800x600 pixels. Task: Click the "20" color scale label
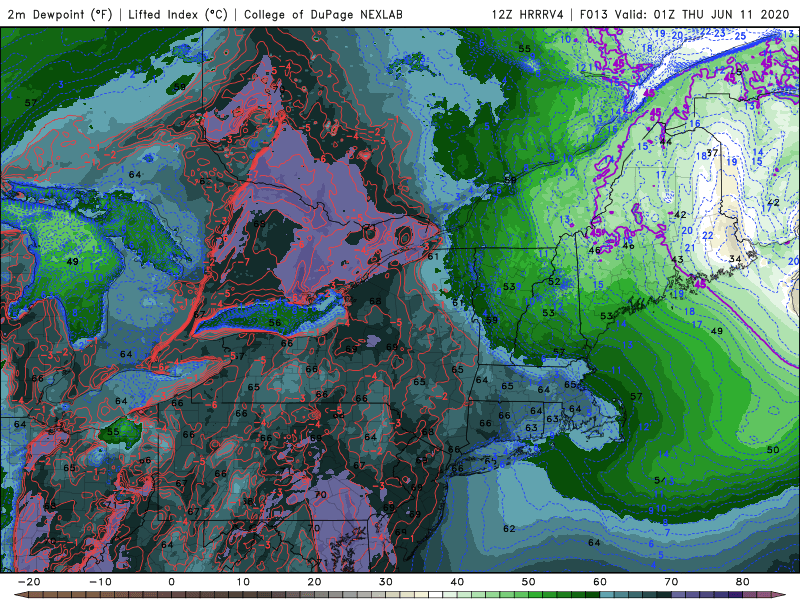[314, 582]
